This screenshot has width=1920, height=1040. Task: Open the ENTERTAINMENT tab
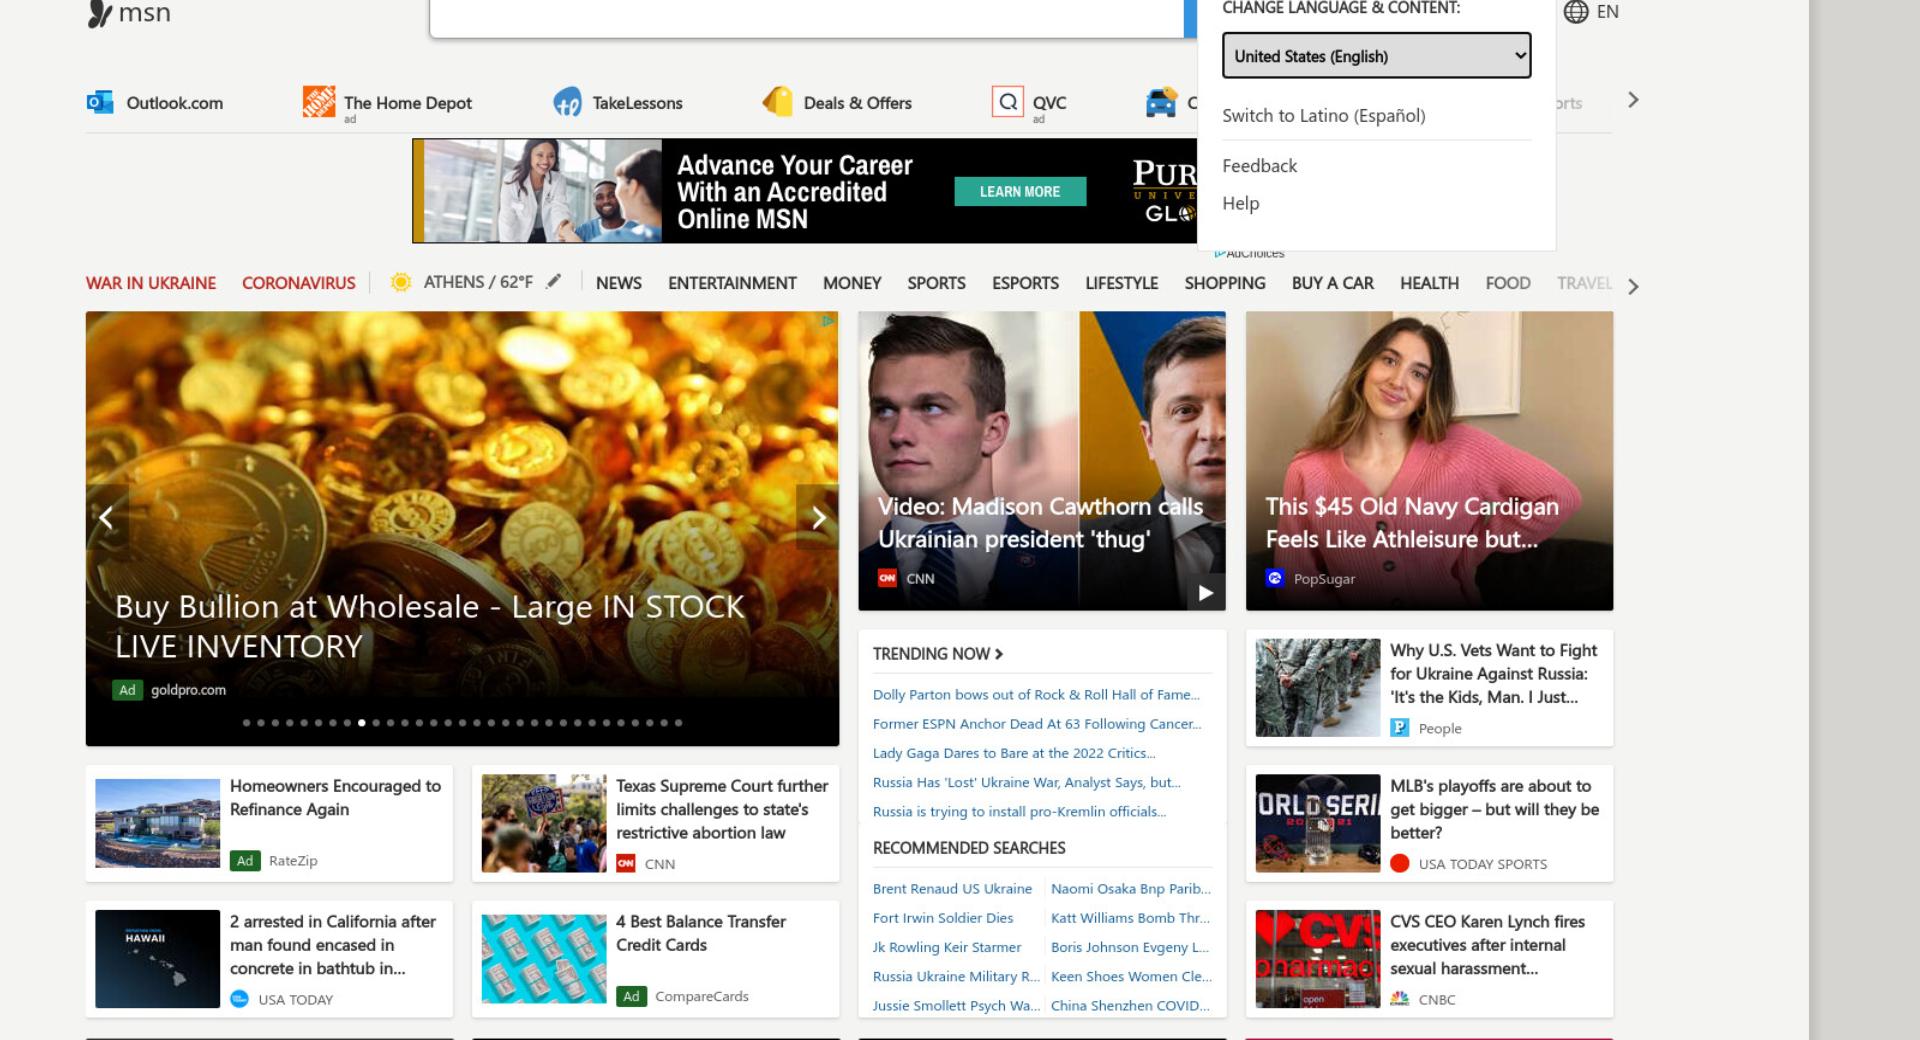pyautogui.click(x=732, y=283)
